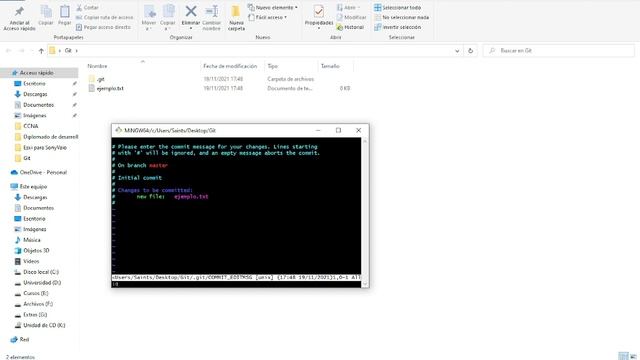Screen dimensions: 640x360
Task: Maximize the MINGW64 terminal window
Action: 338,130
